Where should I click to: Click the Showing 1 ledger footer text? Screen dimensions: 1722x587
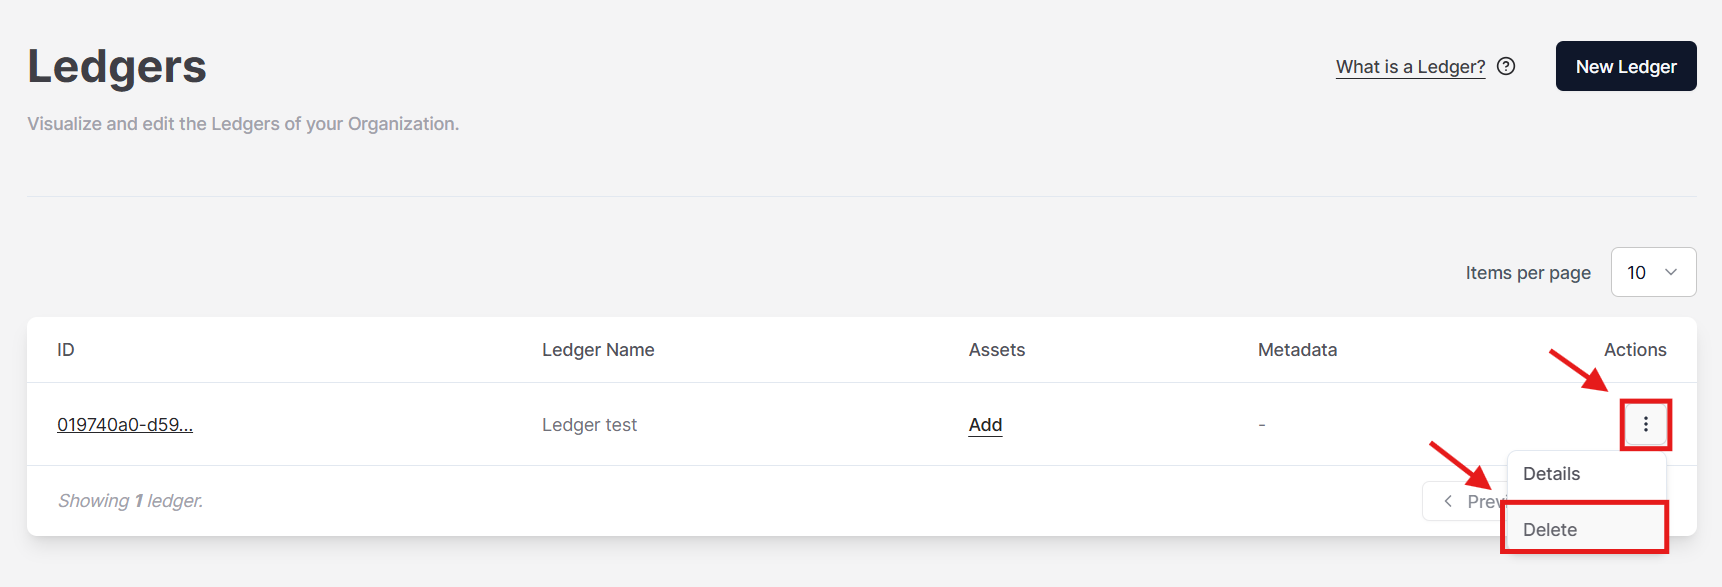click(130, 501)
